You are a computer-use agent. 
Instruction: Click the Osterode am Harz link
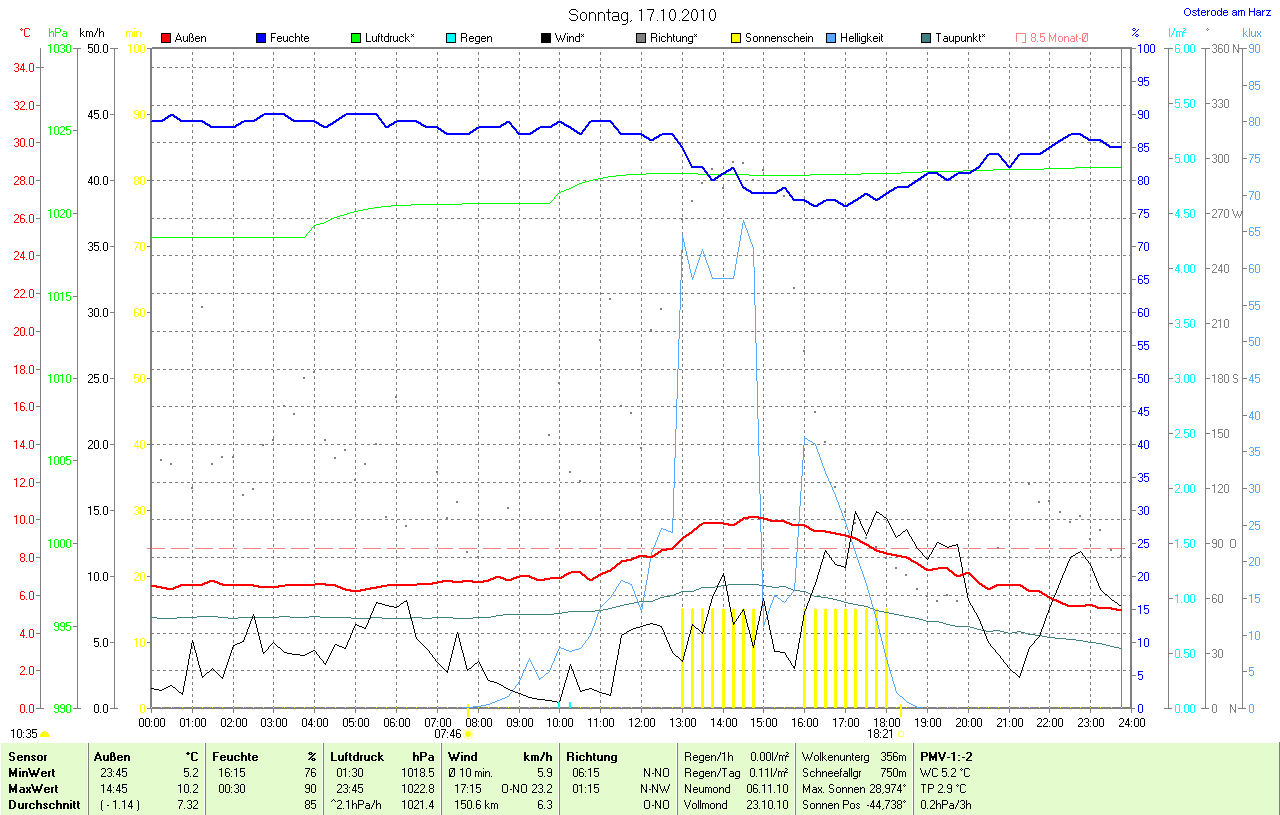point(1225,12)
